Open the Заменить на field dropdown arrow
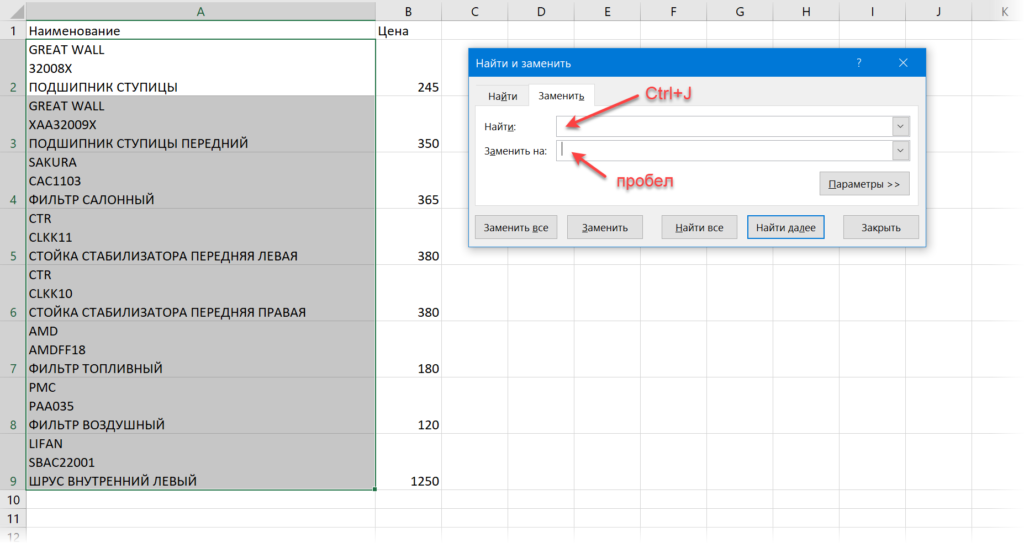This screenshot has height=543, width=1024. pos(900,150)
